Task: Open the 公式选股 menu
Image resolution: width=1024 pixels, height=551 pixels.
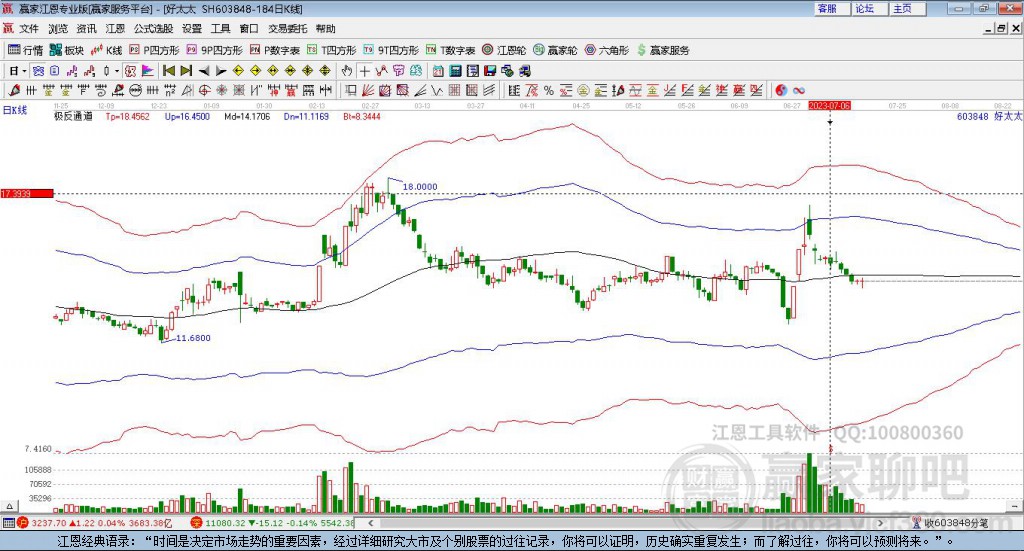Action: pos(153,29)
